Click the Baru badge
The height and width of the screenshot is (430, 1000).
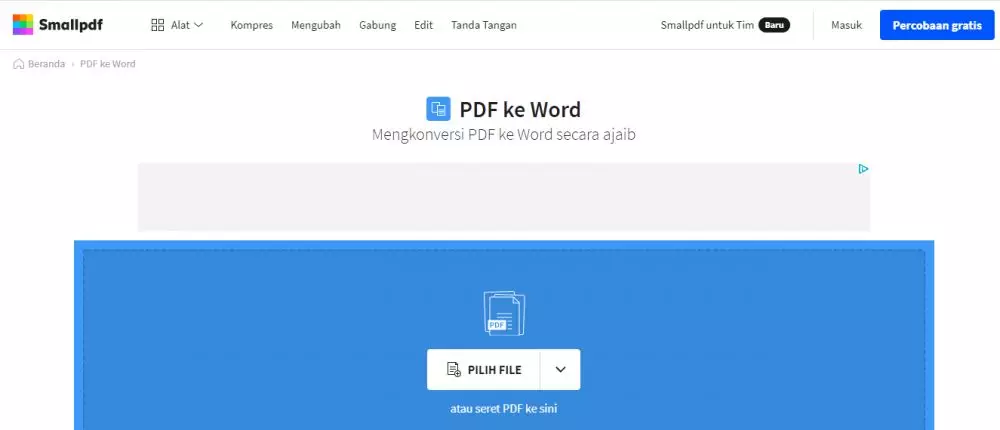click(774, 25)
